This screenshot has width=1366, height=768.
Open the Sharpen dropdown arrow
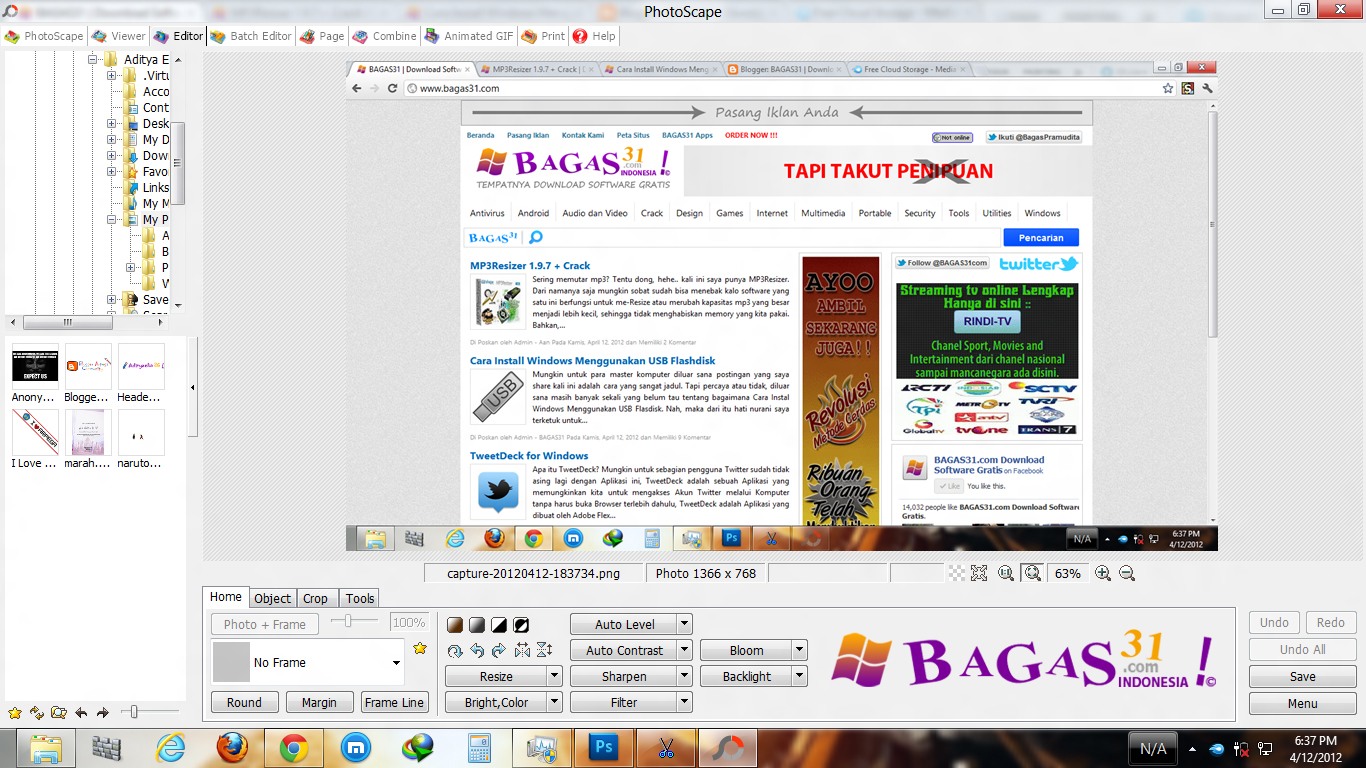point(685,676)
